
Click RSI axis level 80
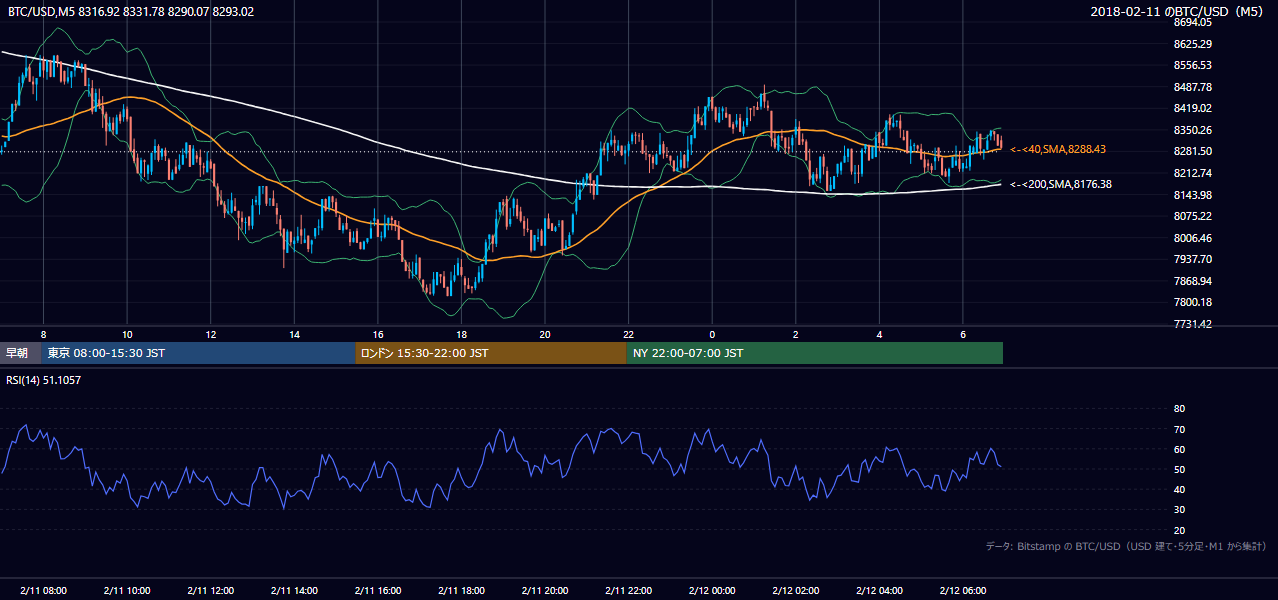point(1179,409)
